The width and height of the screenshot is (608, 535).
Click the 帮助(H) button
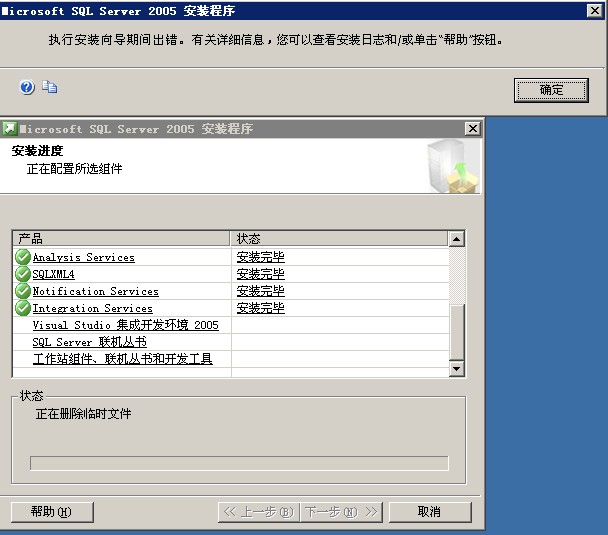pos(52,512)
